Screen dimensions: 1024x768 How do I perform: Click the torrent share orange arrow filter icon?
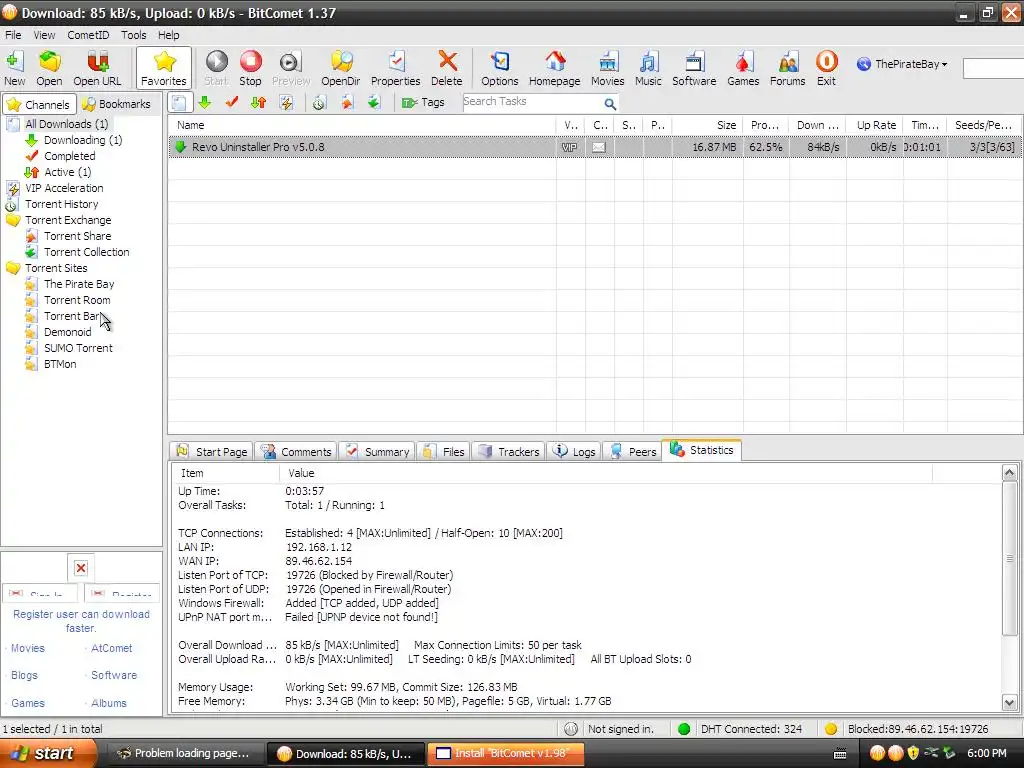coord(346,103)
